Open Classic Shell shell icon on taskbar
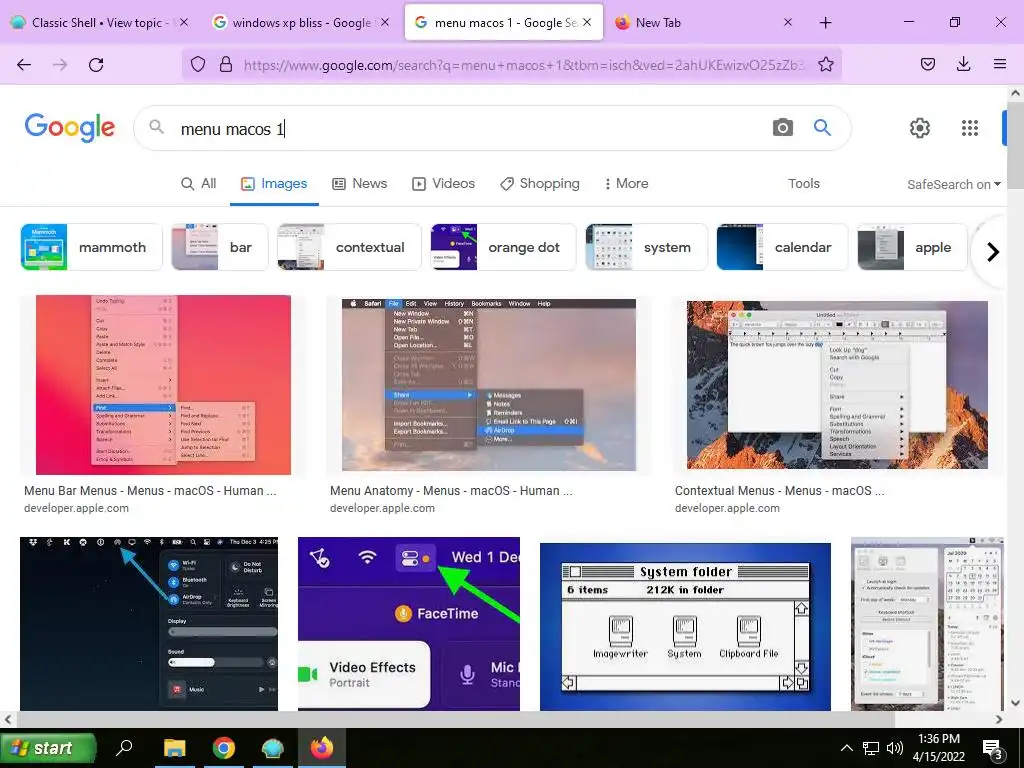Viewport: 1024px width, 768px height. (272, 748)
